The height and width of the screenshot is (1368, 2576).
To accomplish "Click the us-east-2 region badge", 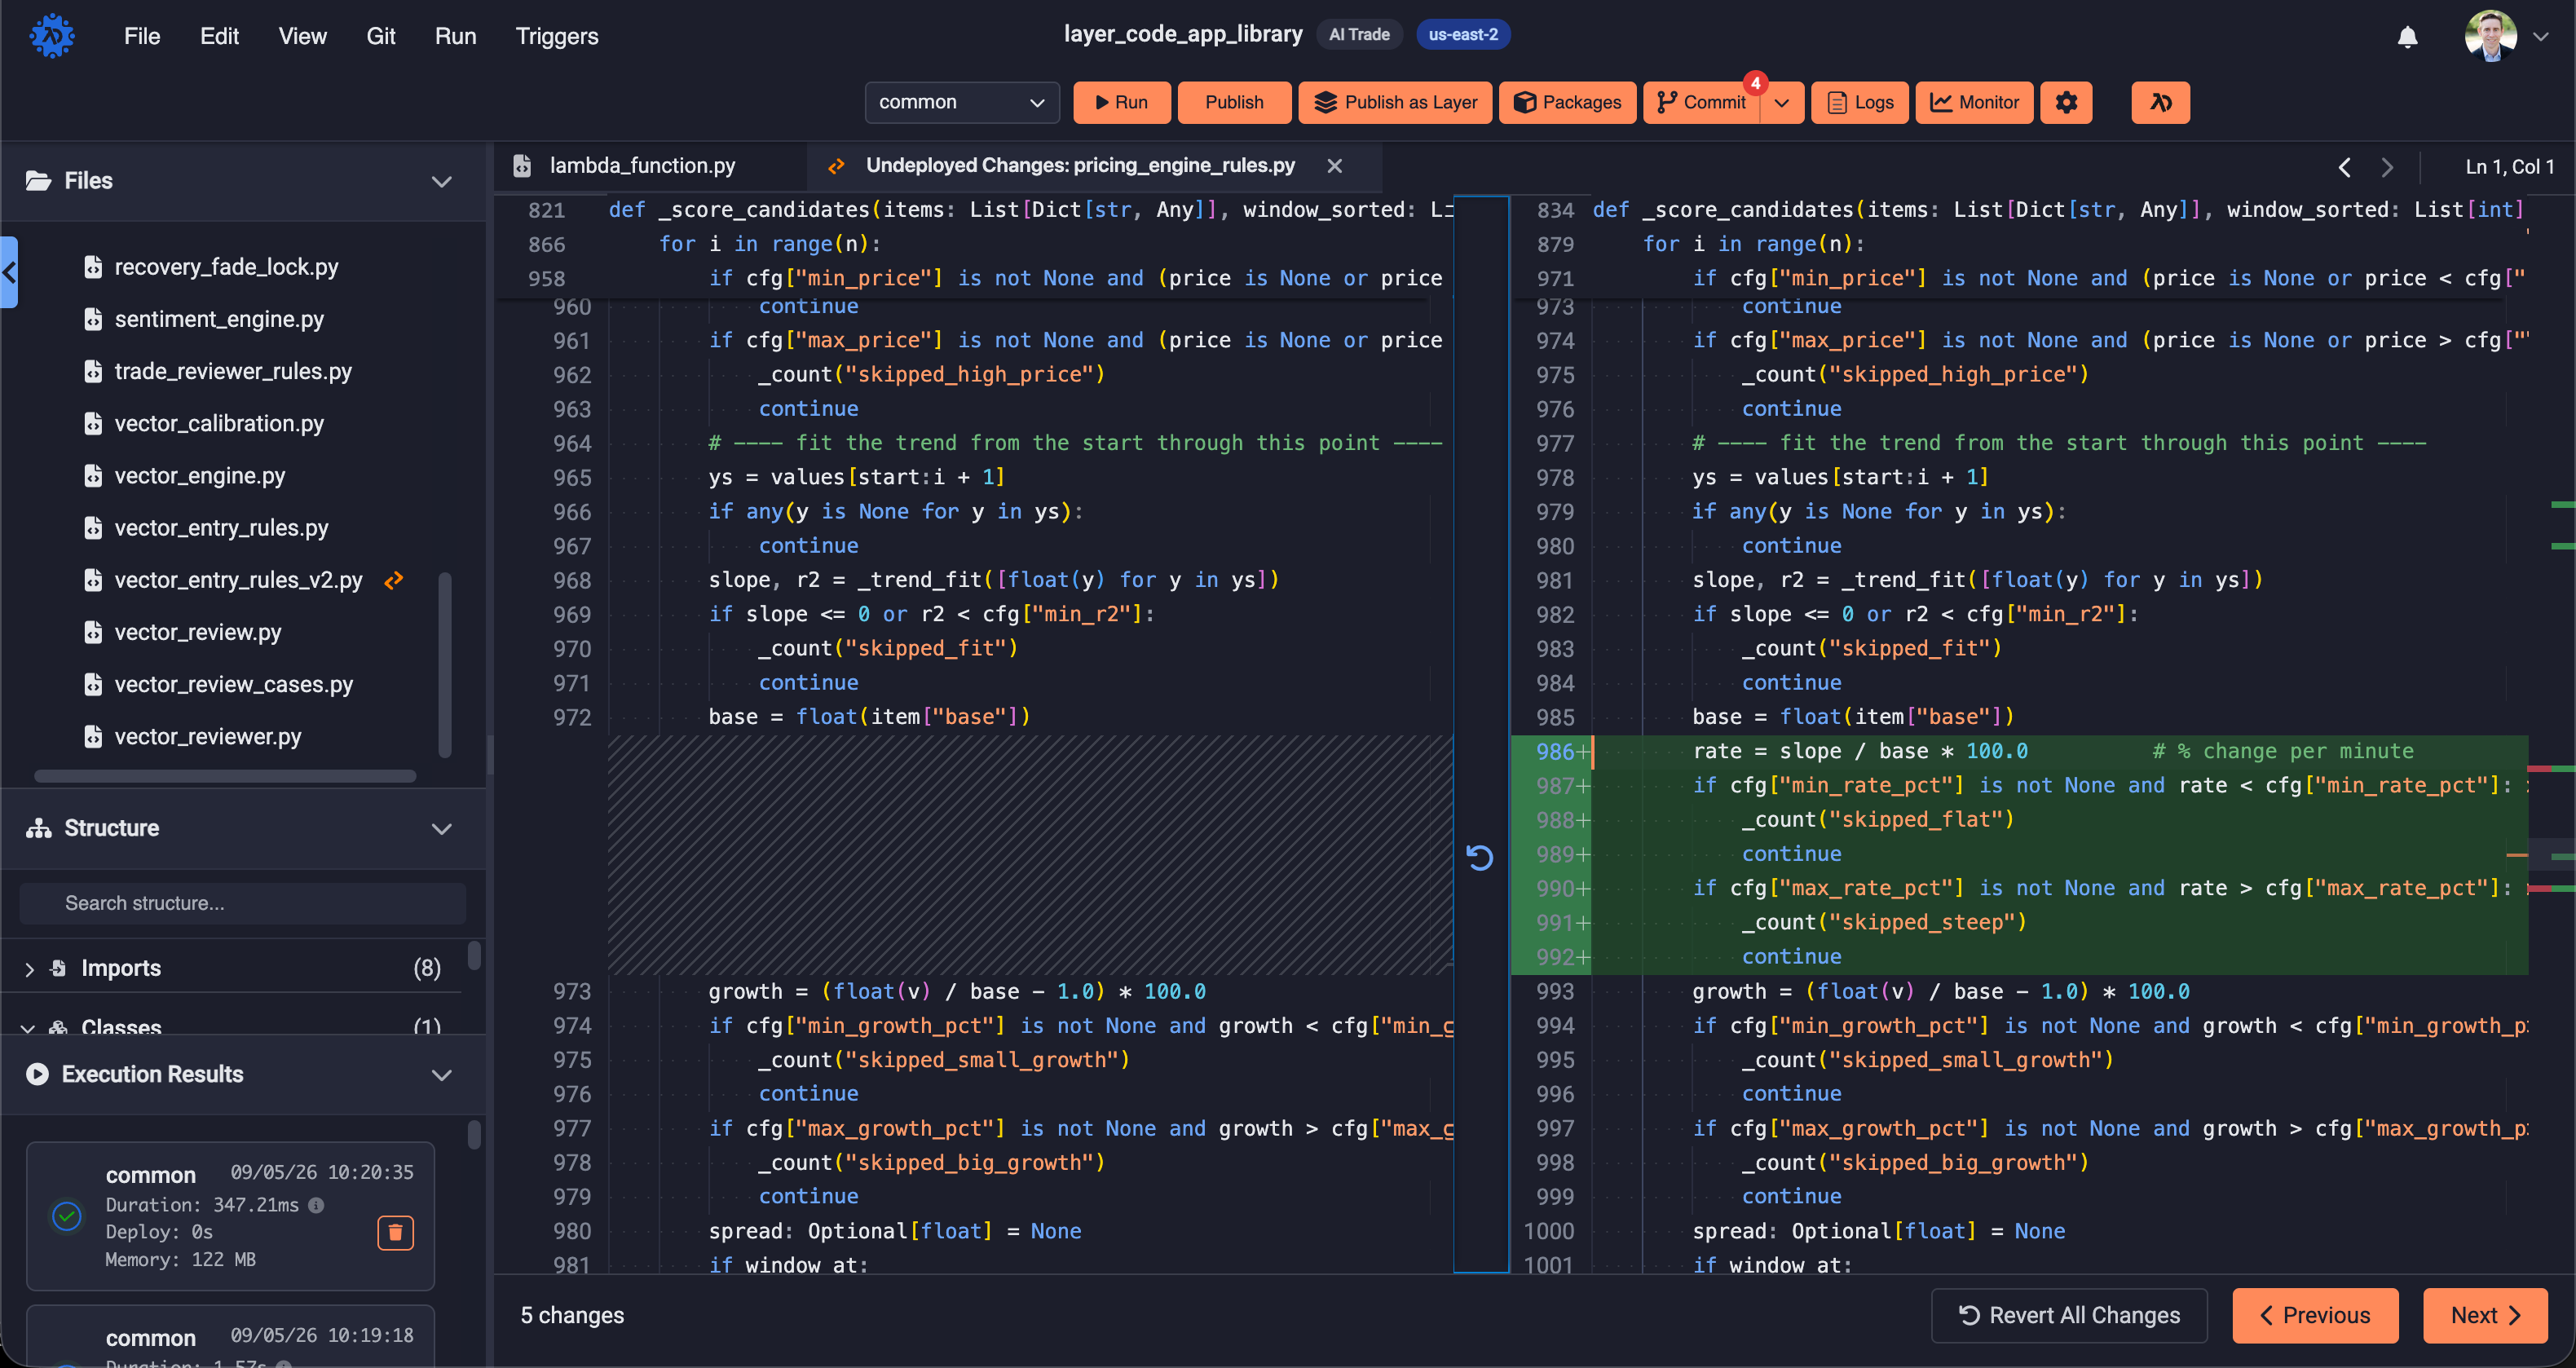I will pos(1462,35).
